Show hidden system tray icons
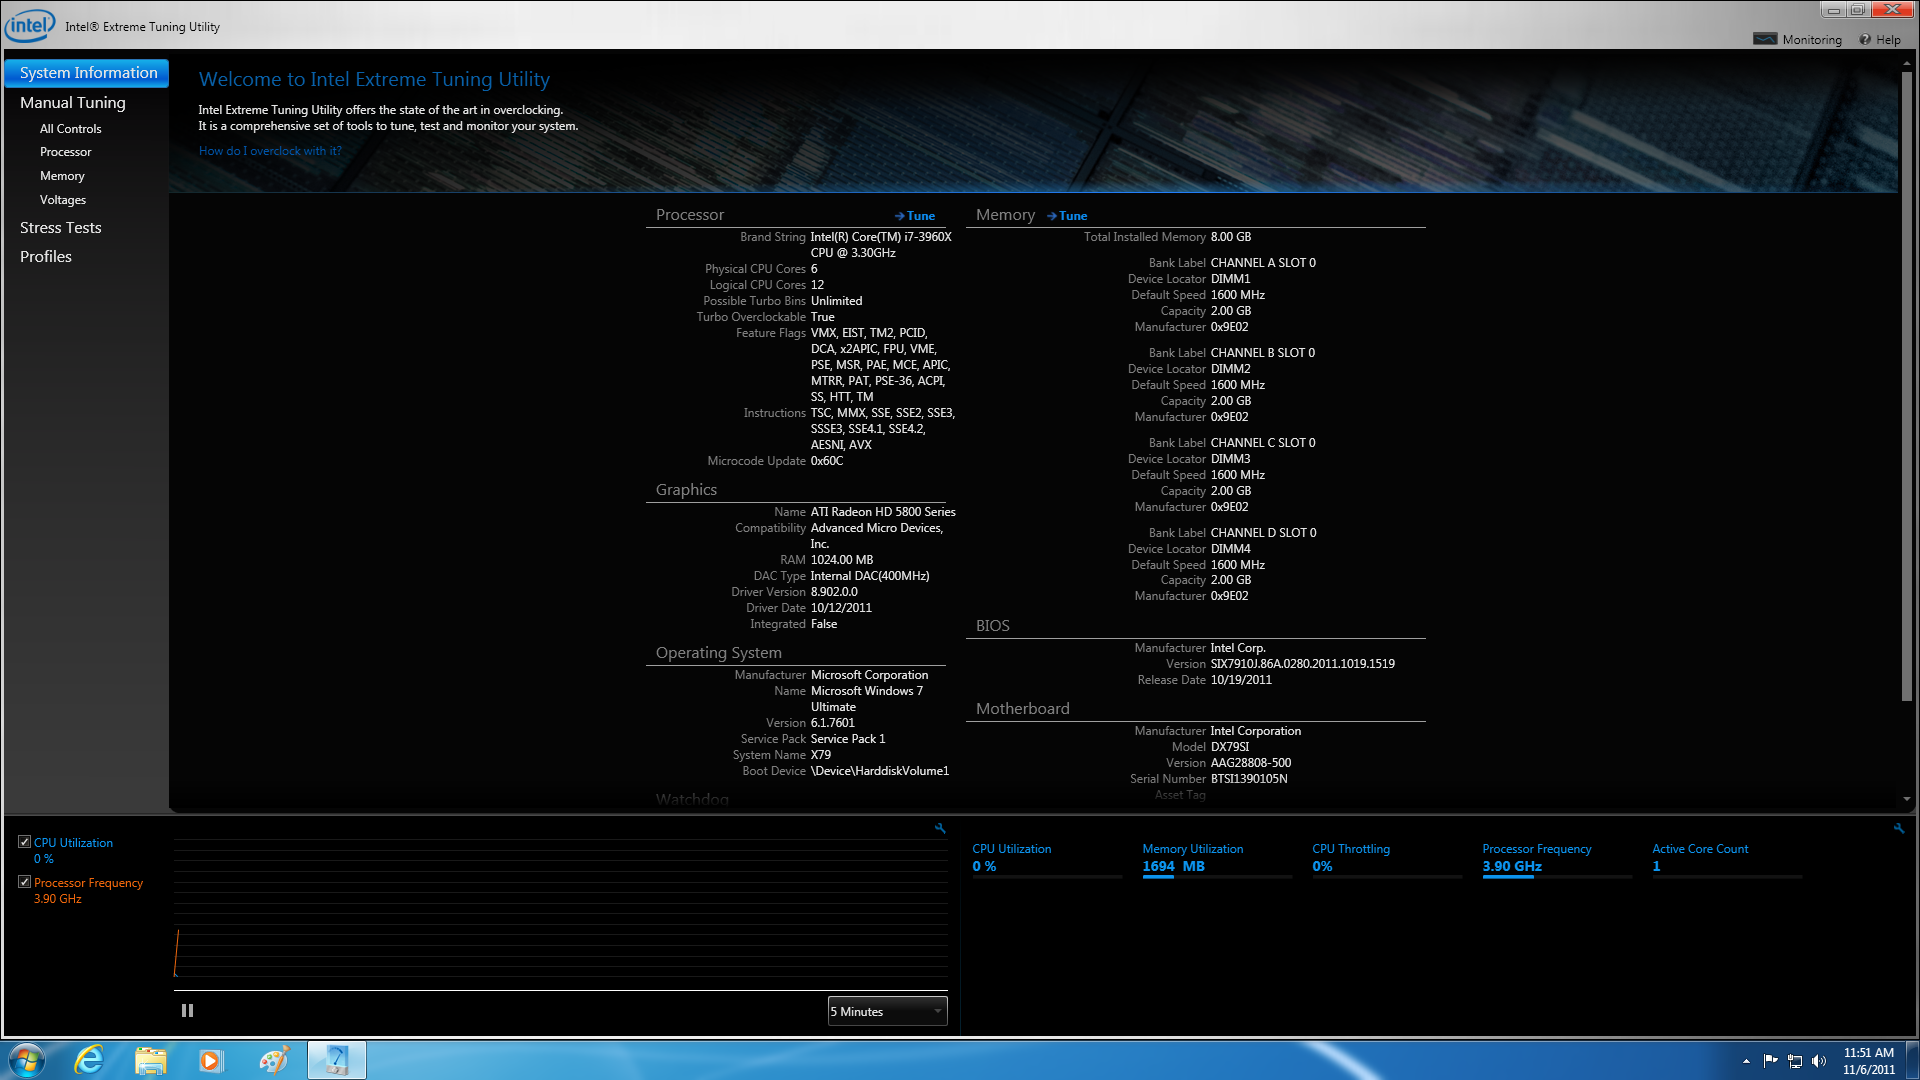Image resolution: width=1920 pixels, height=1080 pixels. point(1746,1062)
